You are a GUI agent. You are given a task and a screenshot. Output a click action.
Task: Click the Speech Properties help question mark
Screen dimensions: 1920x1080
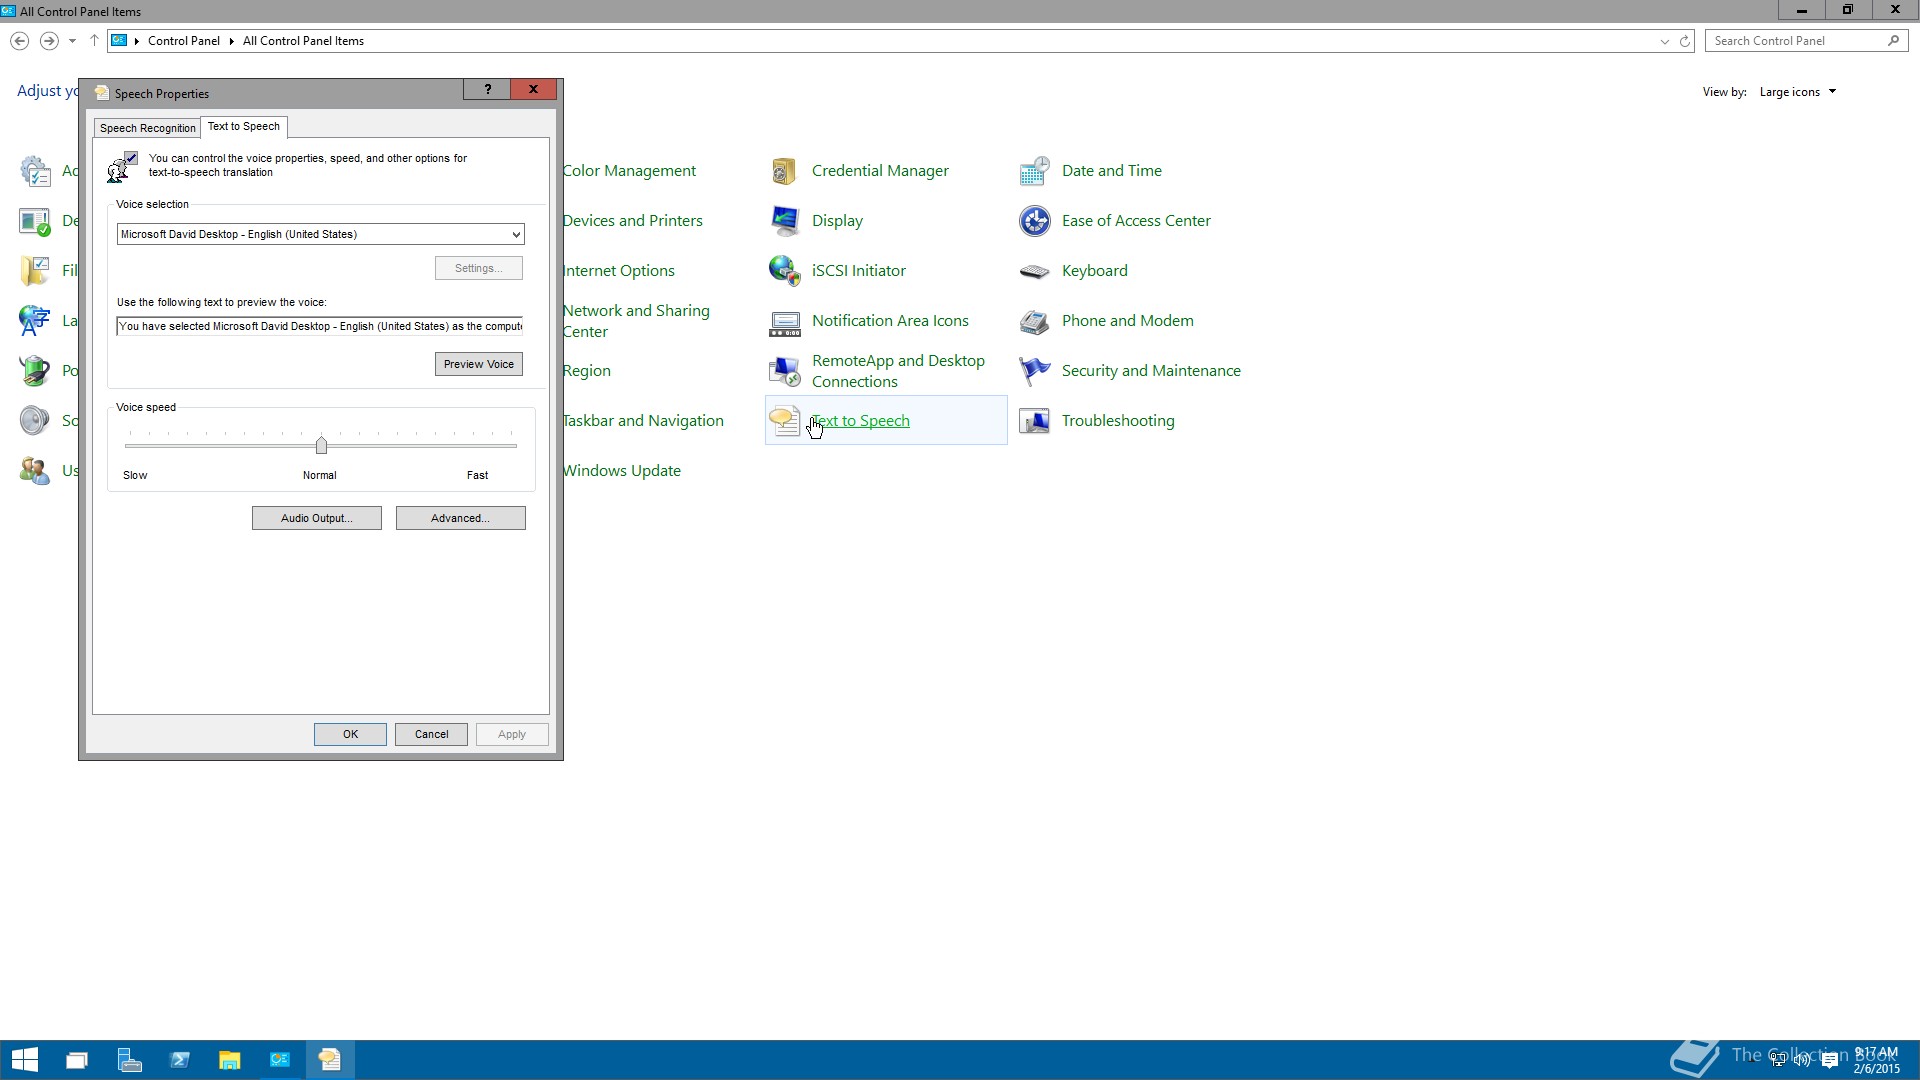pos(487,89)
